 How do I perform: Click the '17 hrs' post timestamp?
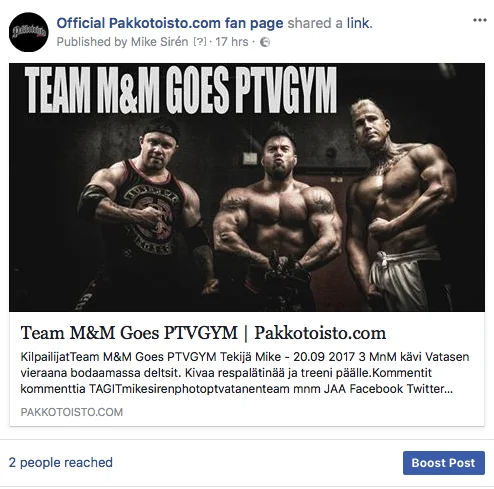(x=232, y=42)
